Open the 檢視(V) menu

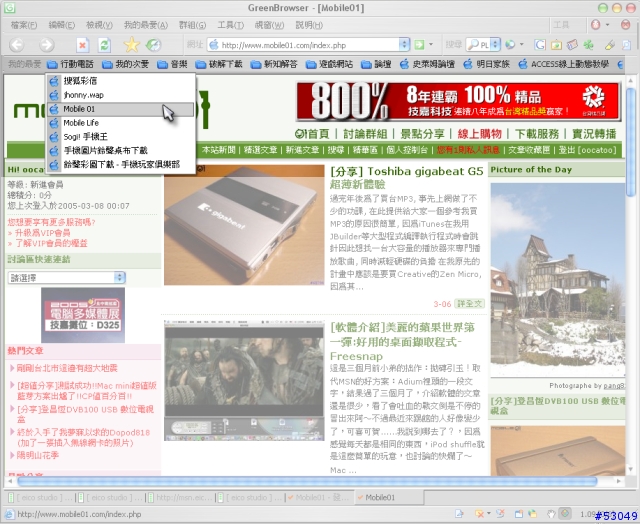pyautogui.click(x=99, y=25)
